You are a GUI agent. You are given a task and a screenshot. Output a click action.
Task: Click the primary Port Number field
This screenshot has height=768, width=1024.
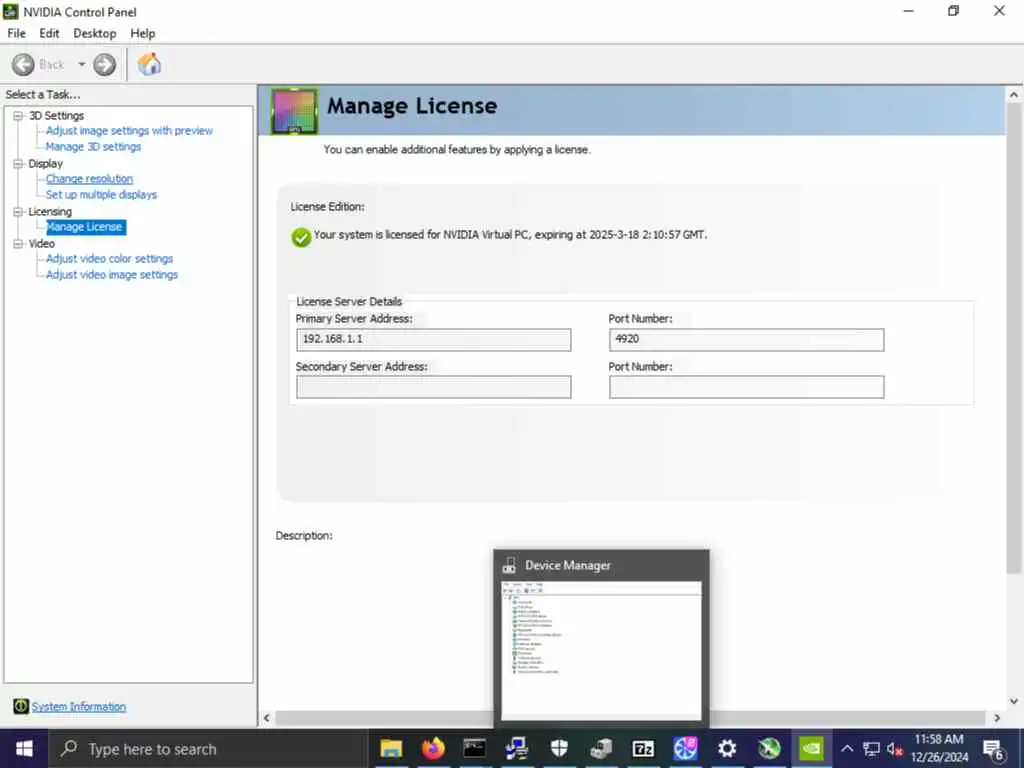click(x=746, y=340)
